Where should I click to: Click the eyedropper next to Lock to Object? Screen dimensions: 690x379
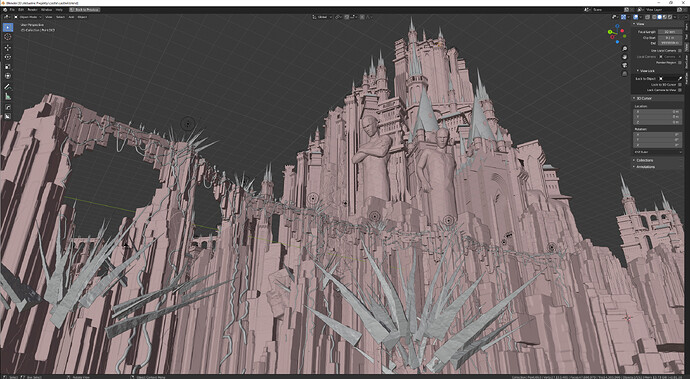coord(680,79)
